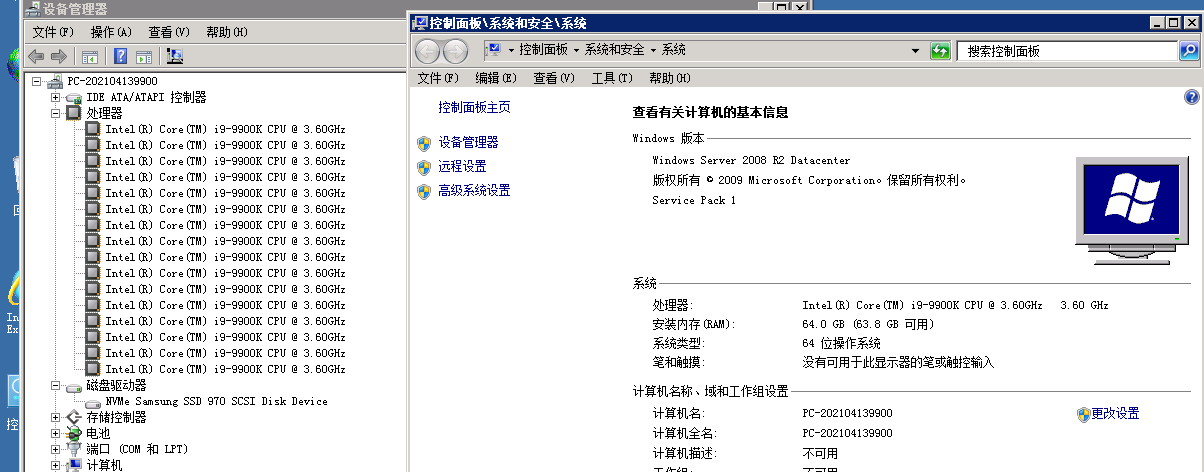Open dropdown arrow after 控制面板 breadcrumb
Image resolution: width=1204 pixels, height=472 pixels.
coord(575,50)
